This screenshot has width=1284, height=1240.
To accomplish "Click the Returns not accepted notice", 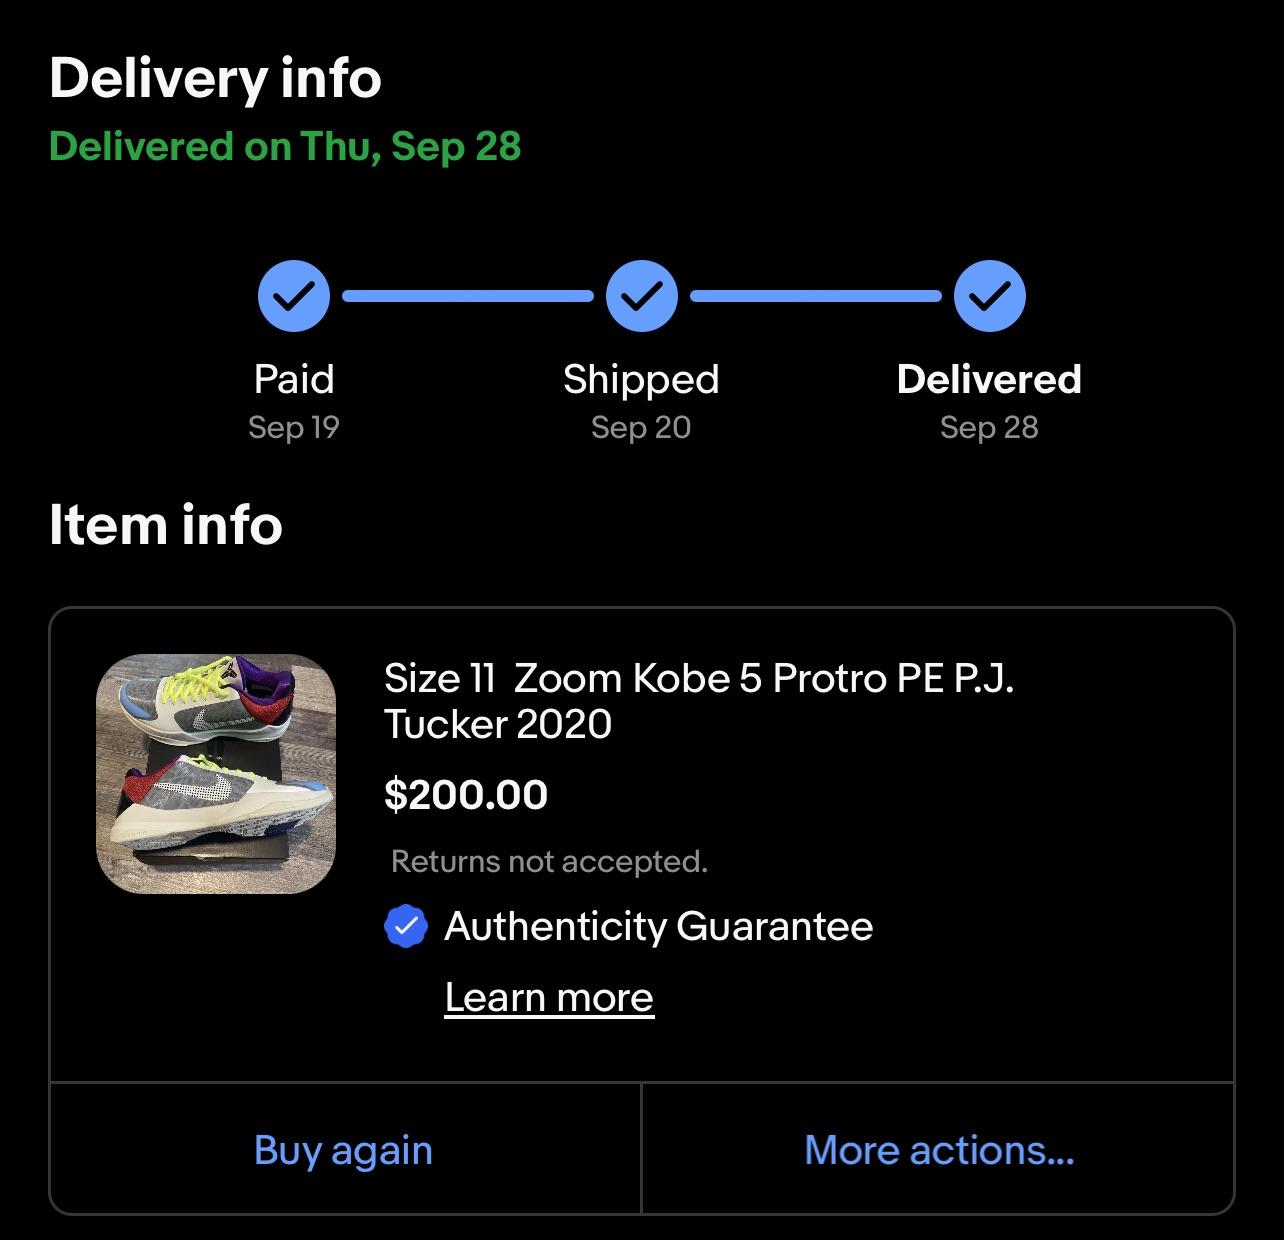I will pyautogui.click(x=549, y=860).
